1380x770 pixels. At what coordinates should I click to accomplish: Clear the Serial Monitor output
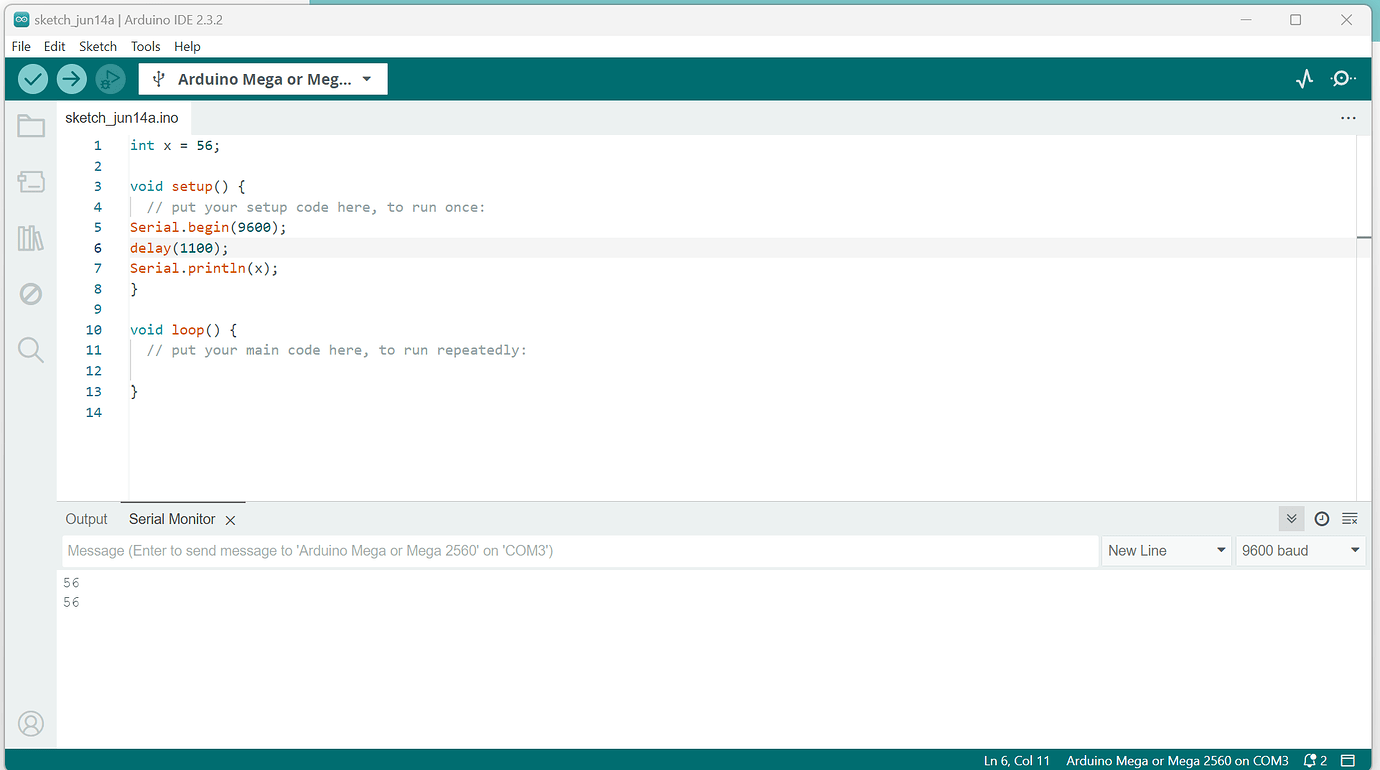point(1350,519)
